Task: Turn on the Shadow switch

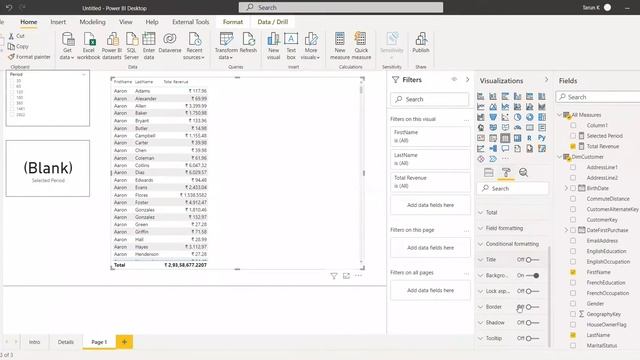Action: (x=532, y=322)
